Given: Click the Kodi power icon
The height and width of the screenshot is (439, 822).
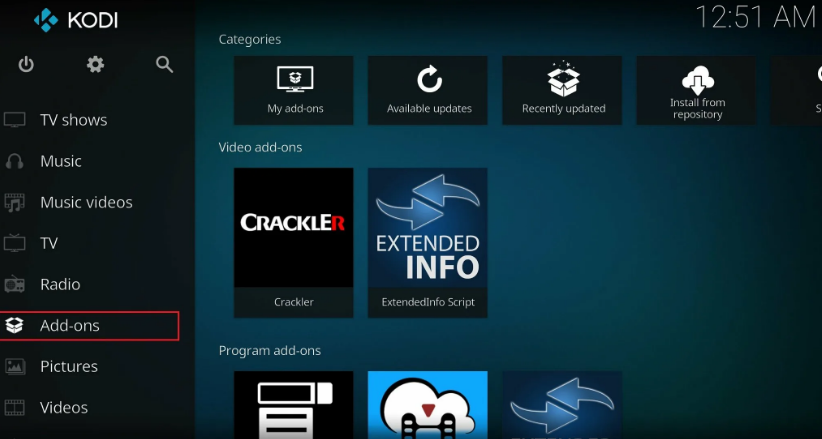Looking at the screenshot, I should 26,65.
